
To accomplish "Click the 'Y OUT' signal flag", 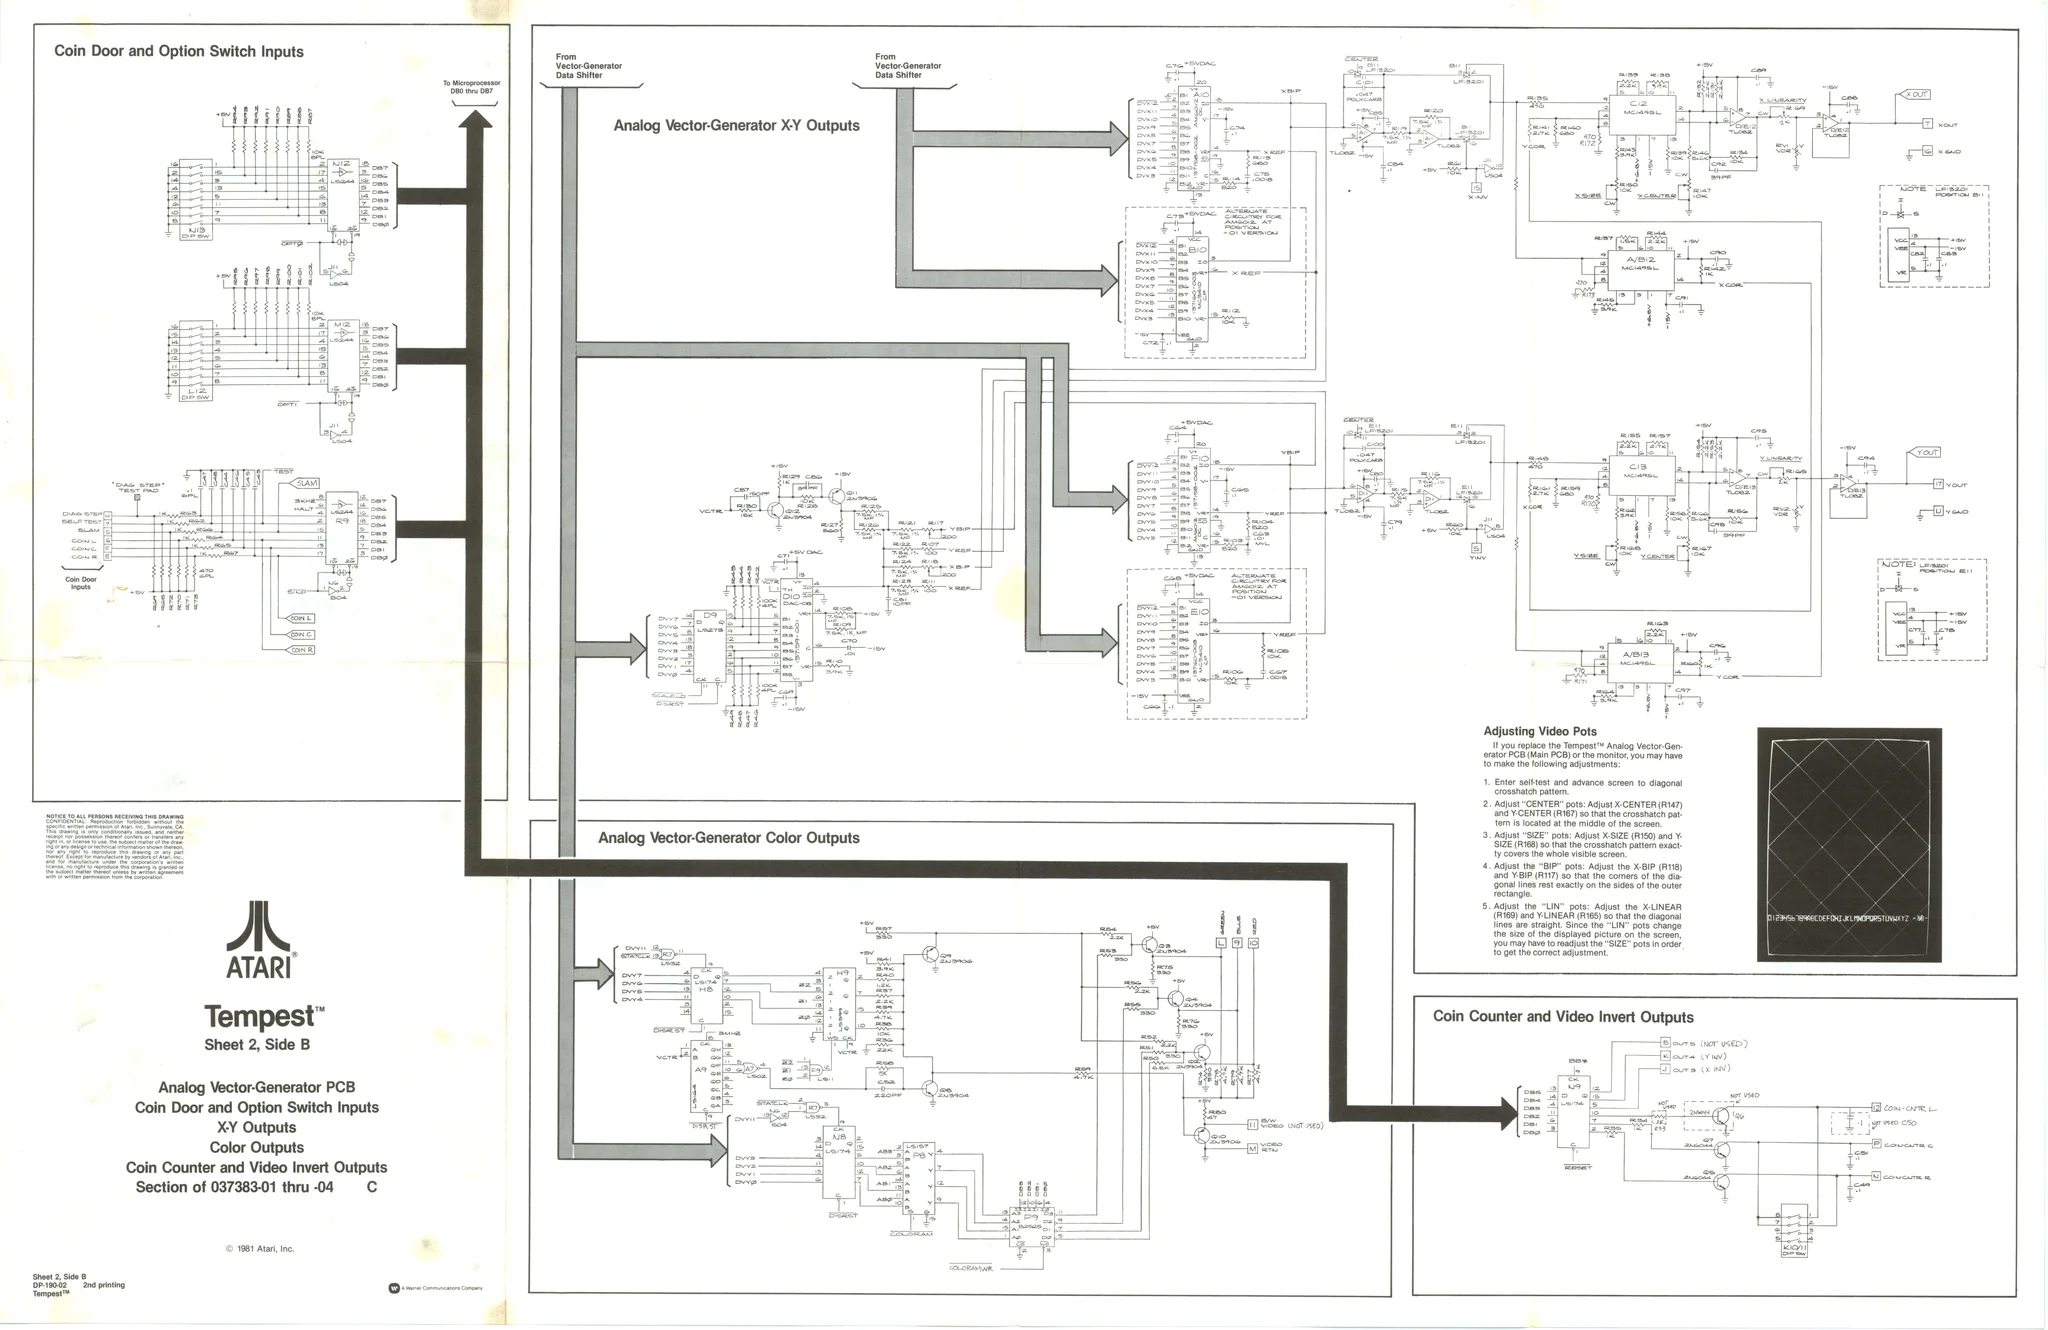I will 1926,453.
